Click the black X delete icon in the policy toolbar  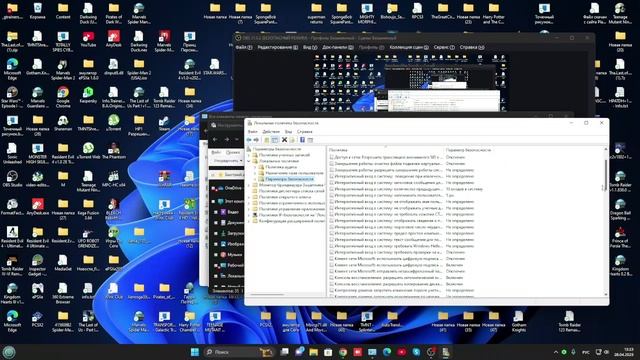point(284,140)
